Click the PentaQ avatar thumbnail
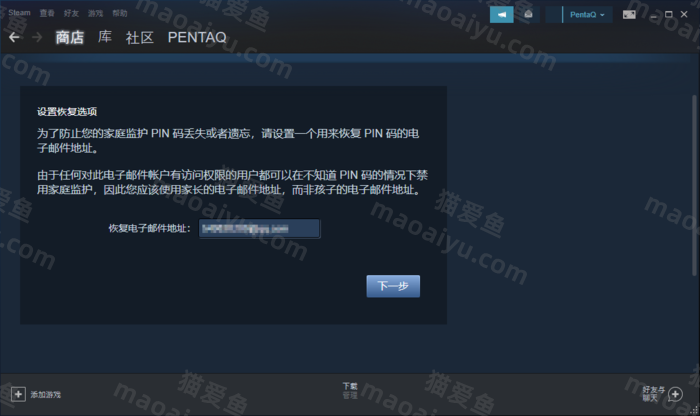 [553, 15]
